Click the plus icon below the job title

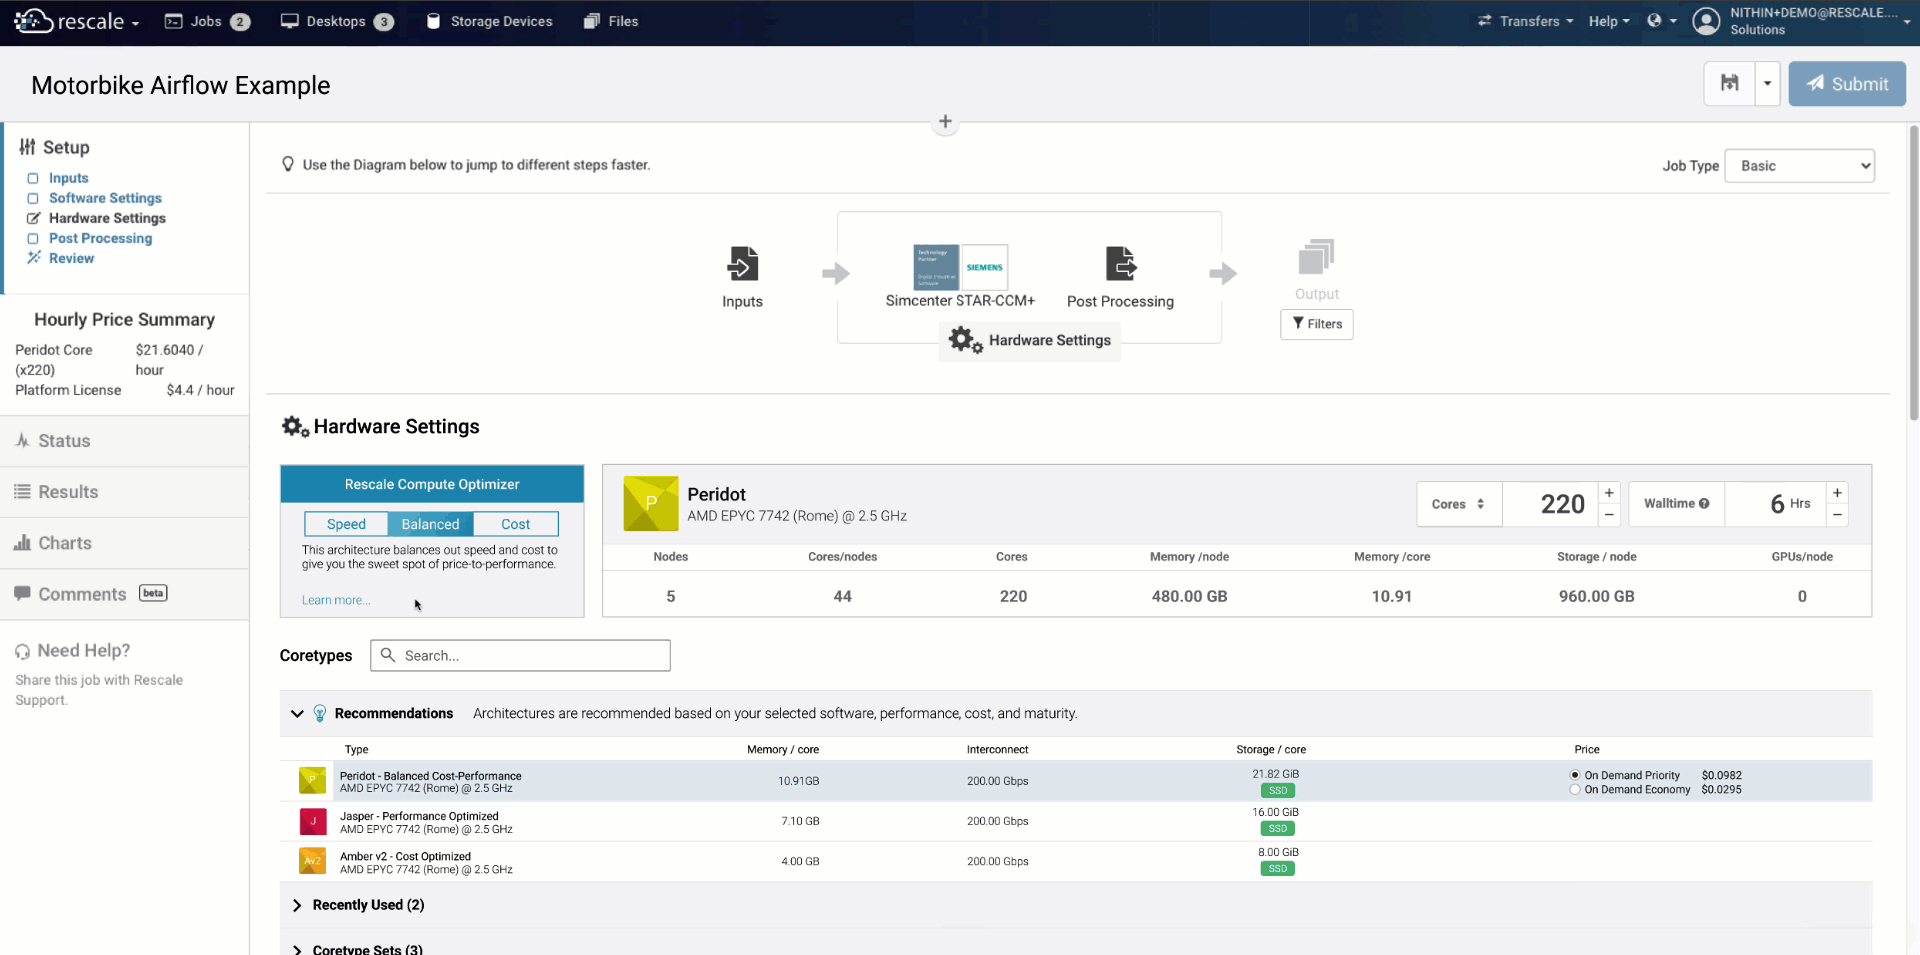pyautogui.click(x=945, y=122)
